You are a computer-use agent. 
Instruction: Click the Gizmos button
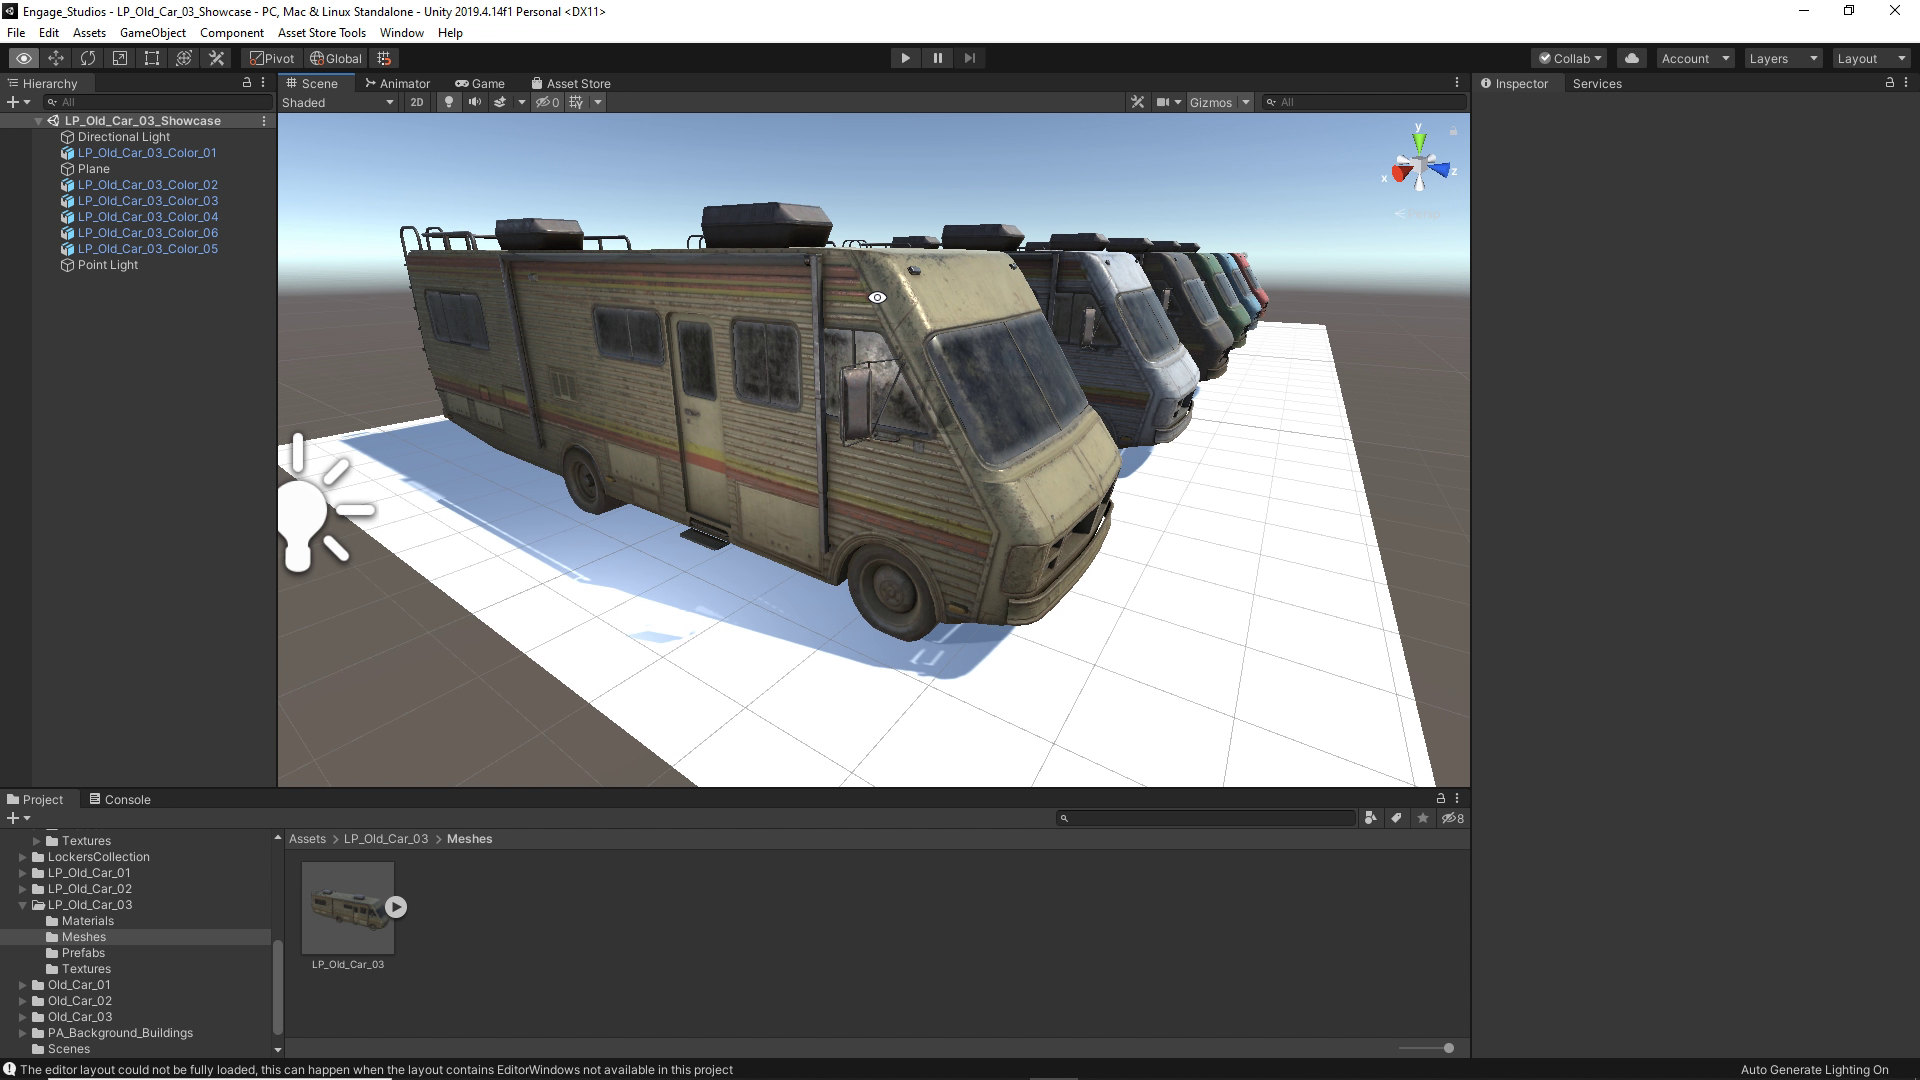(1211, 102)
